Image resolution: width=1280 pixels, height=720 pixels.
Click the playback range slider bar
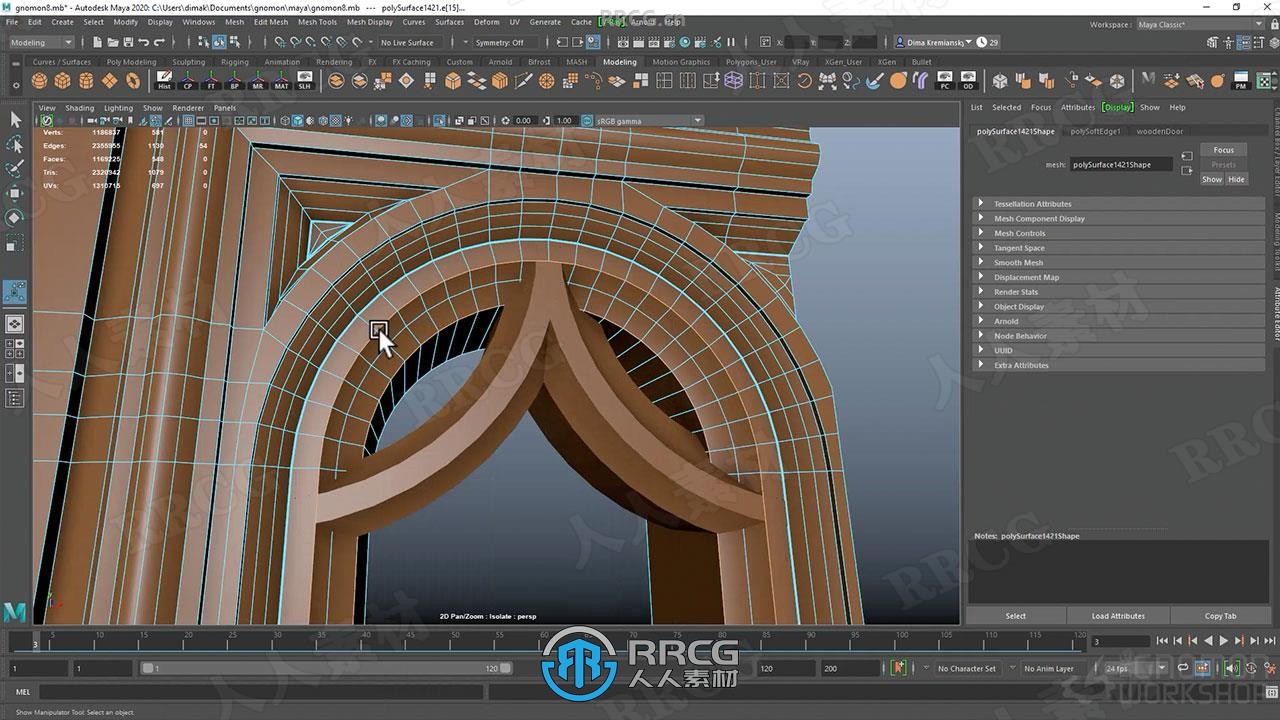click(325, 668)
